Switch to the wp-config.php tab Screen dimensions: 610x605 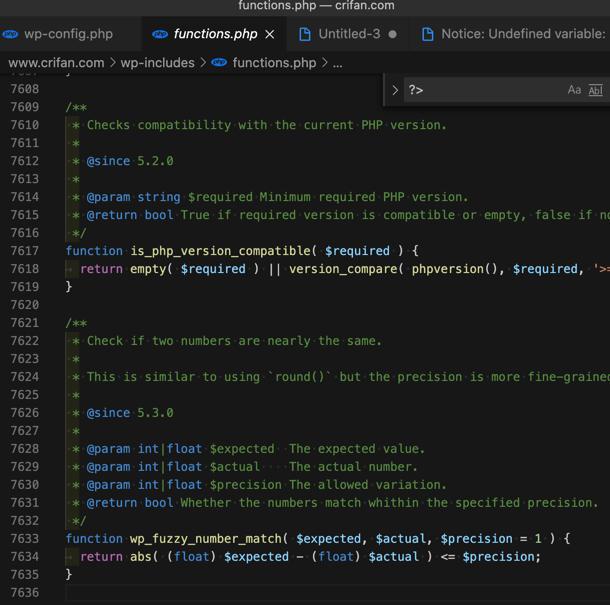tap(68, 34)
